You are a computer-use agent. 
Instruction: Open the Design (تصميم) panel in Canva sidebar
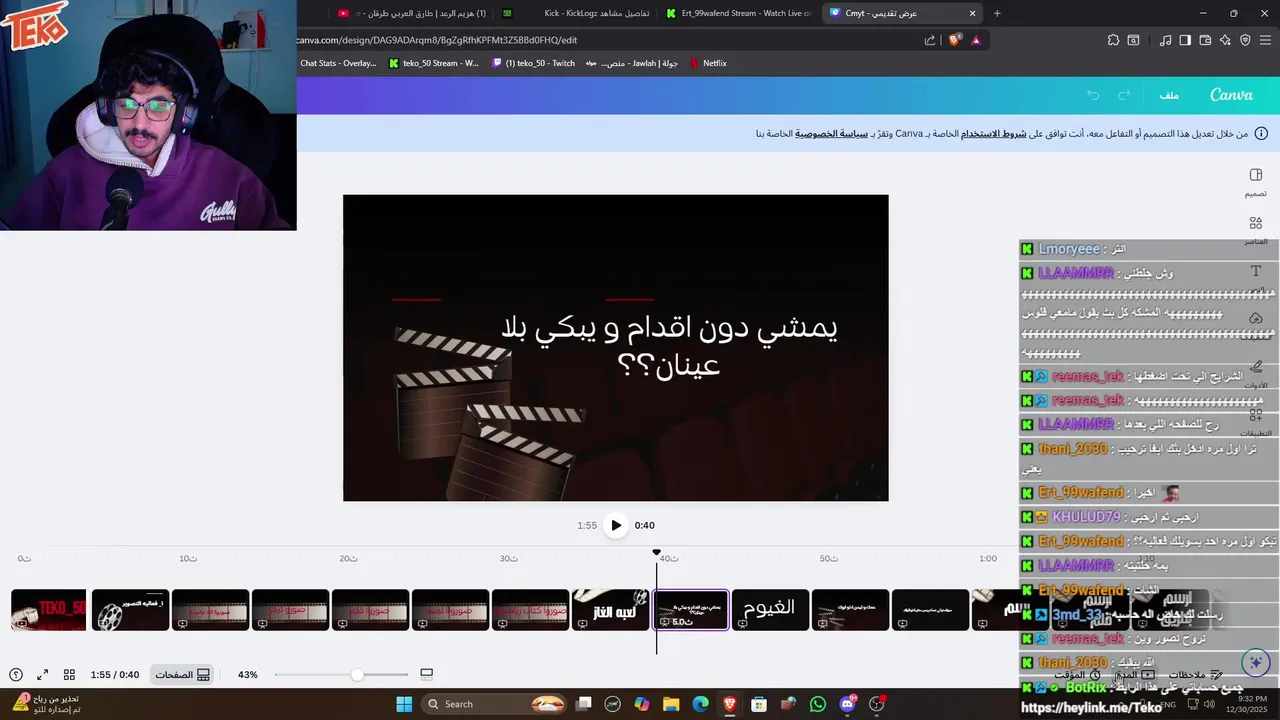[1256, 182]
